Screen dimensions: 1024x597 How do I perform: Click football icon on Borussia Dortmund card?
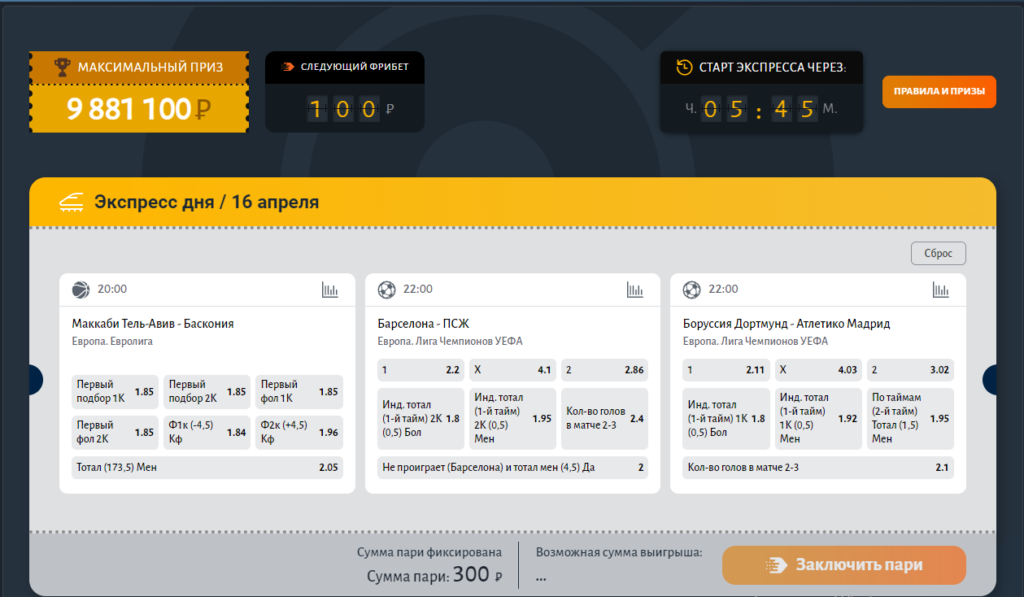click(692, 289)
